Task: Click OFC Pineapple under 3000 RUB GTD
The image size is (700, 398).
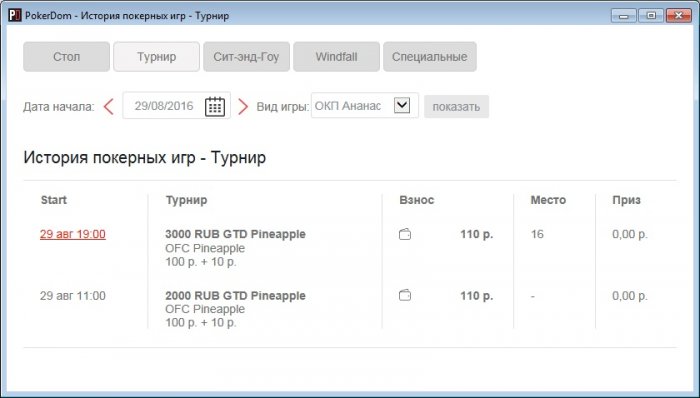Action: tap(205, 248)
